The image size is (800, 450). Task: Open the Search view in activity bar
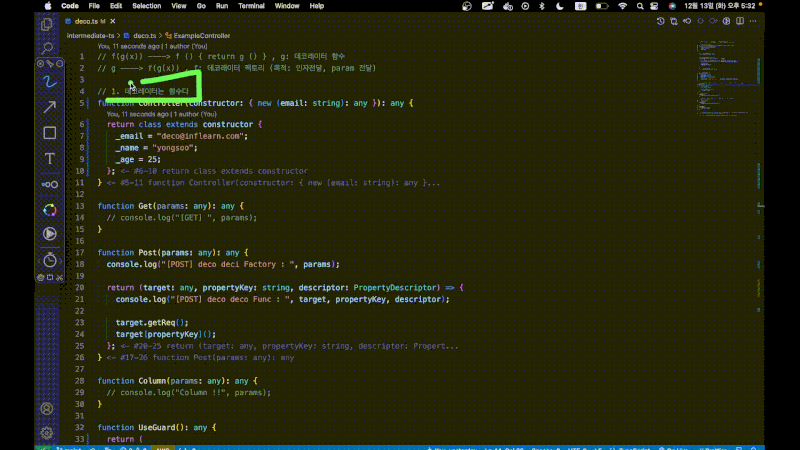pos(47,47)
